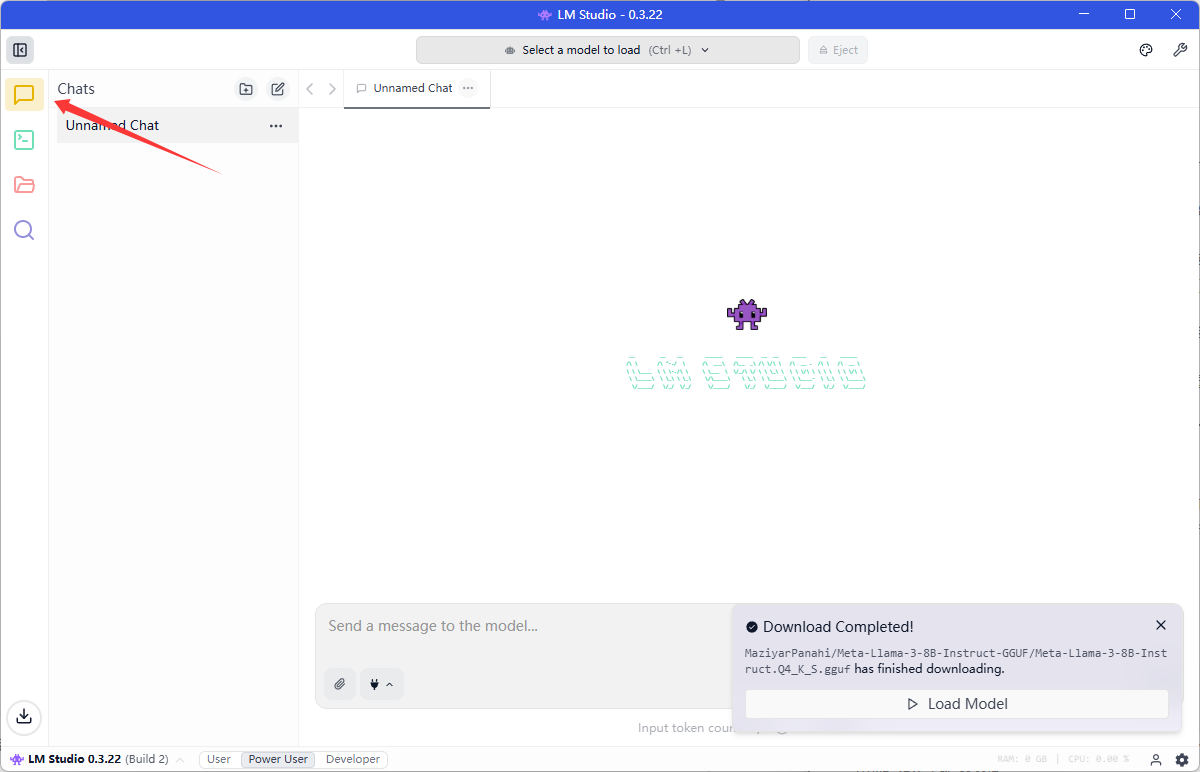The image size is (1200, 772).
Task: Dismiss the Download Completed notification
Action: click(1161, 625)
